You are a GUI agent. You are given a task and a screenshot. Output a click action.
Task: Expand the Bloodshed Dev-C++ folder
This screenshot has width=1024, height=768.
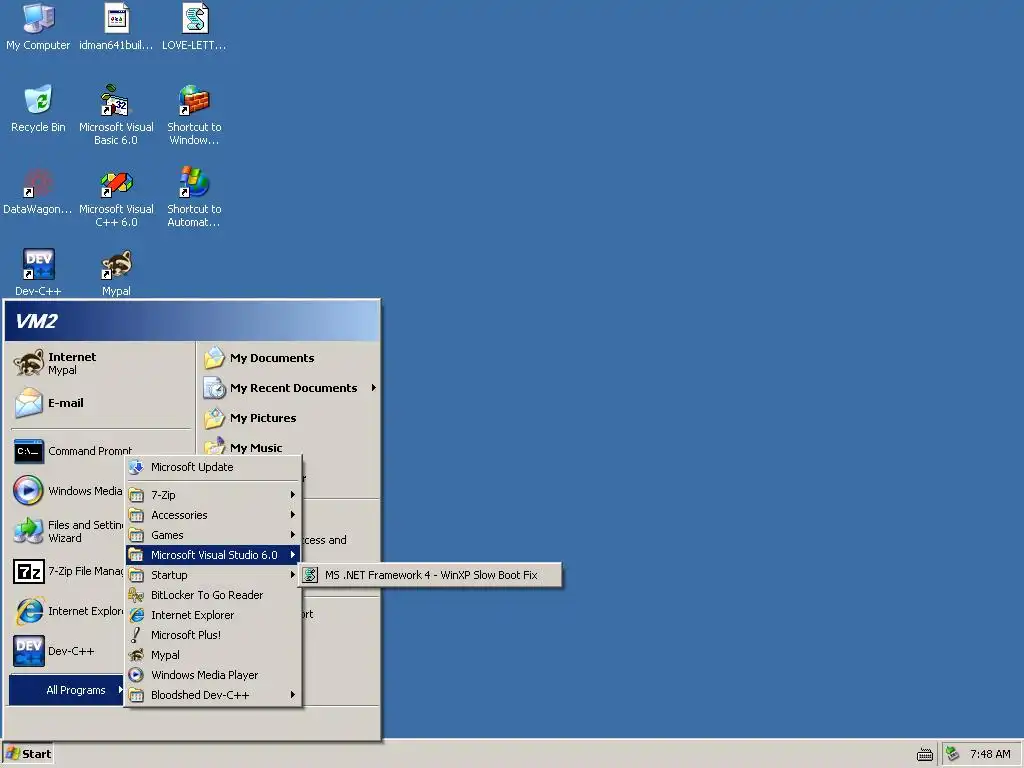click(213, 695)
